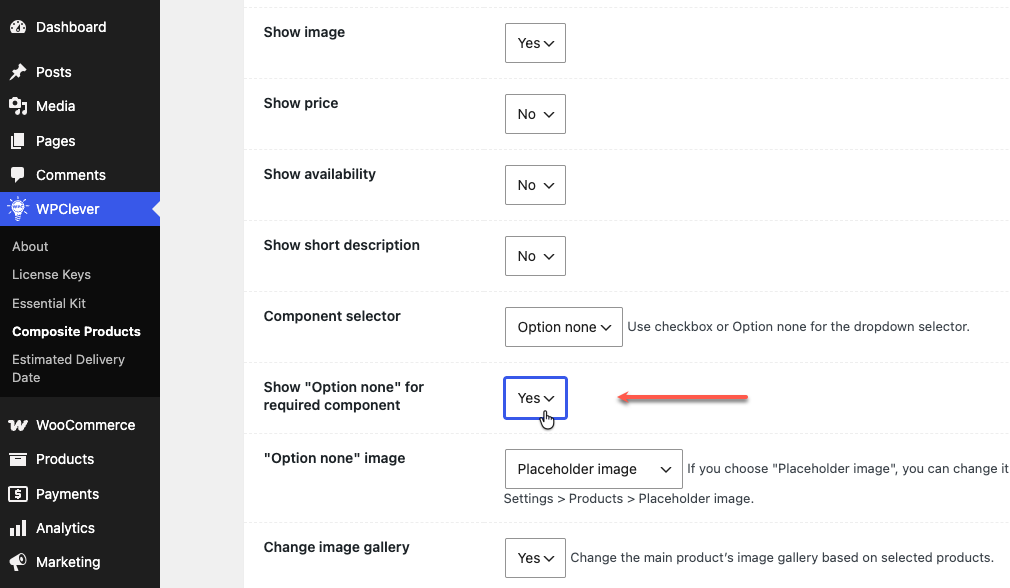Click the Analytics bar chart icon

click(18, 528)
